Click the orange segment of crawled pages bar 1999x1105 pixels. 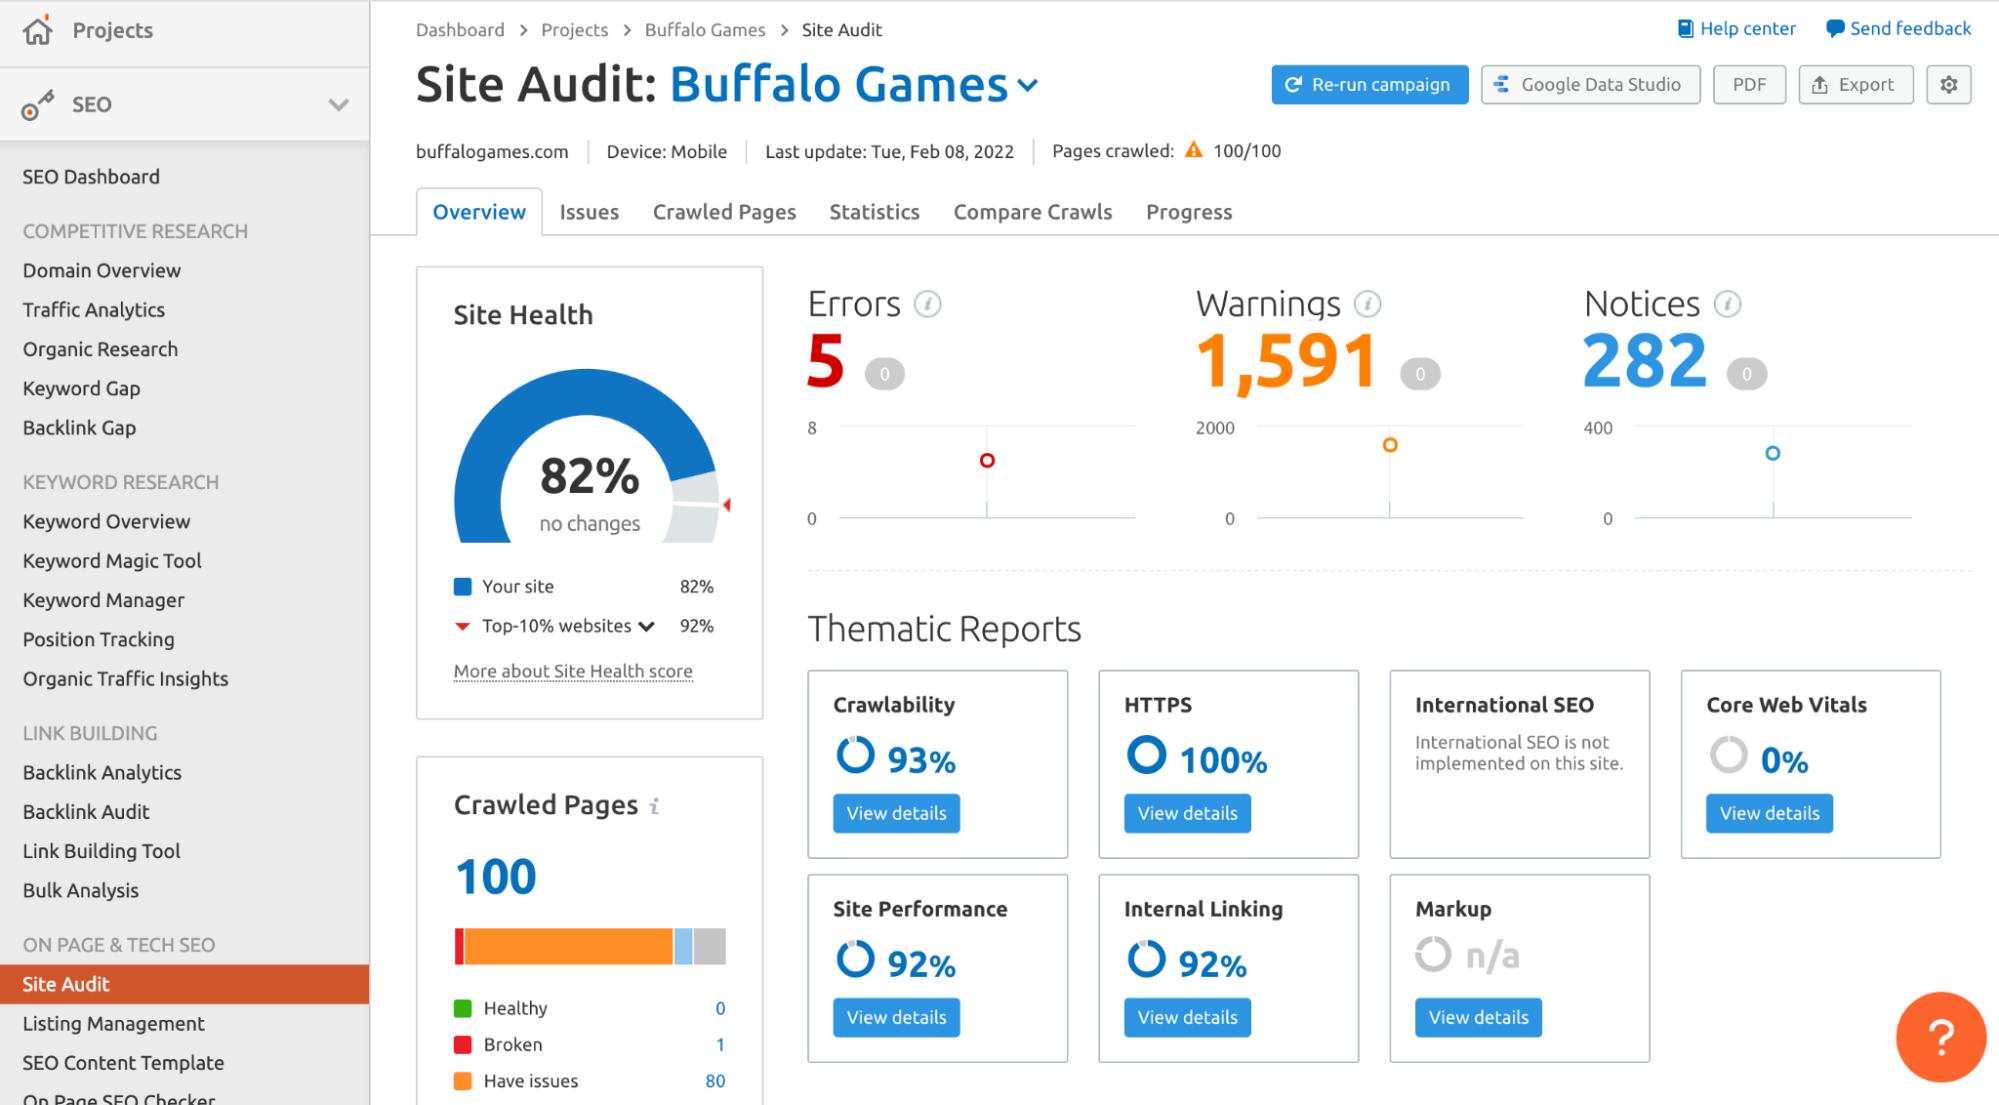[x=568, y=946]
